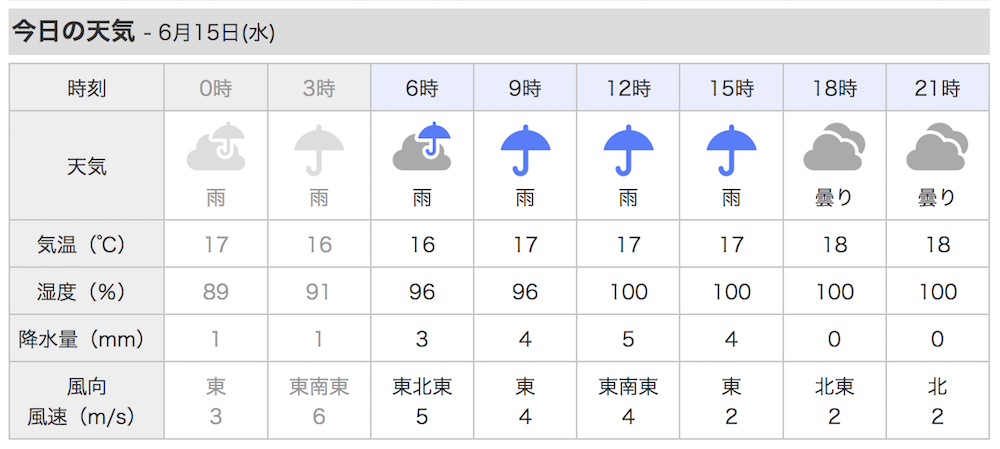Screen dimensions: 1000x449
Task: Select the 降水量（mm）row label
Action: click(x=87, y=339)
